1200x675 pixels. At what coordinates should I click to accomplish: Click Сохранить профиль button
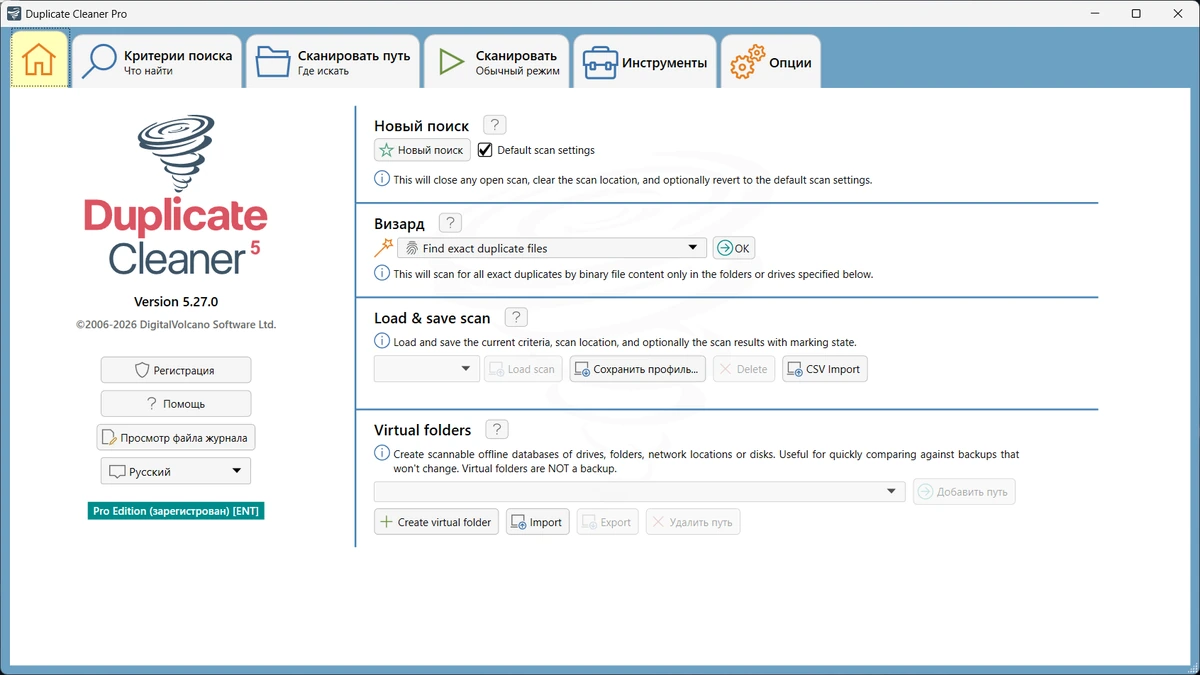[x=638, y=369]
